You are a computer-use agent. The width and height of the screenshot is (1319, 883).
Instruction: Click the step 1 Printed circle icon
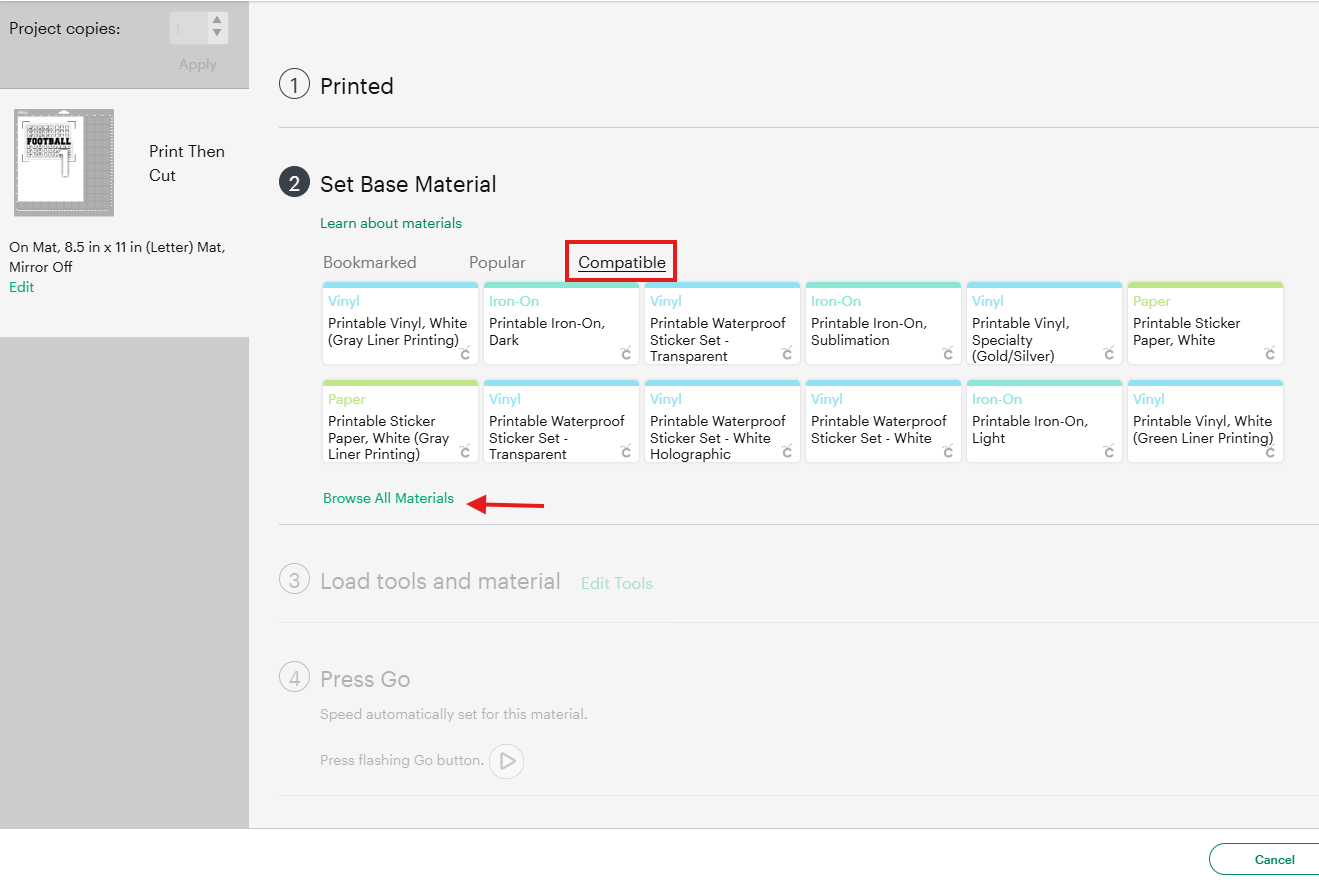click(294, 86)
